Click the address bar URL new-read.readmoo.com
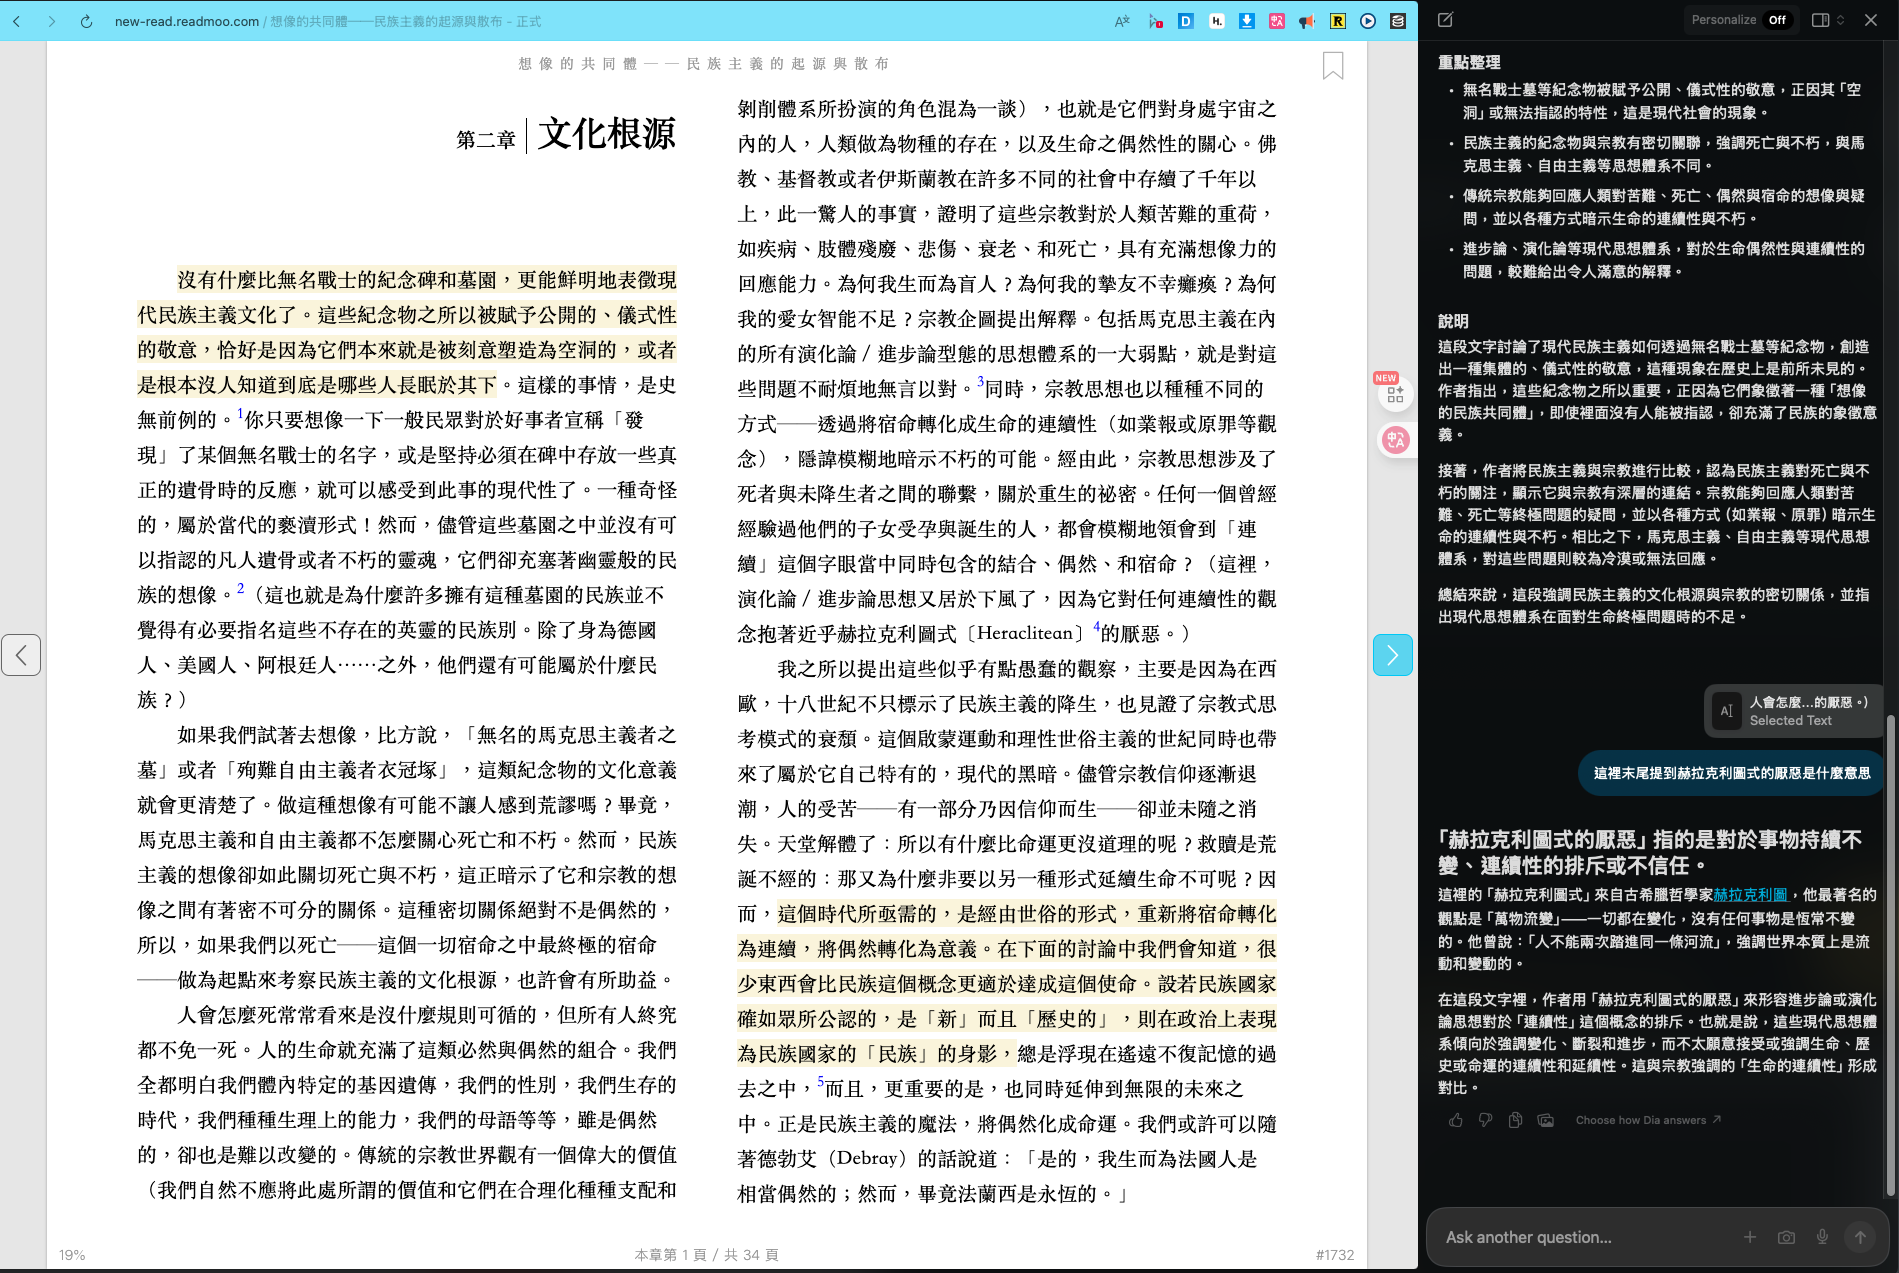 pos(187,21)
